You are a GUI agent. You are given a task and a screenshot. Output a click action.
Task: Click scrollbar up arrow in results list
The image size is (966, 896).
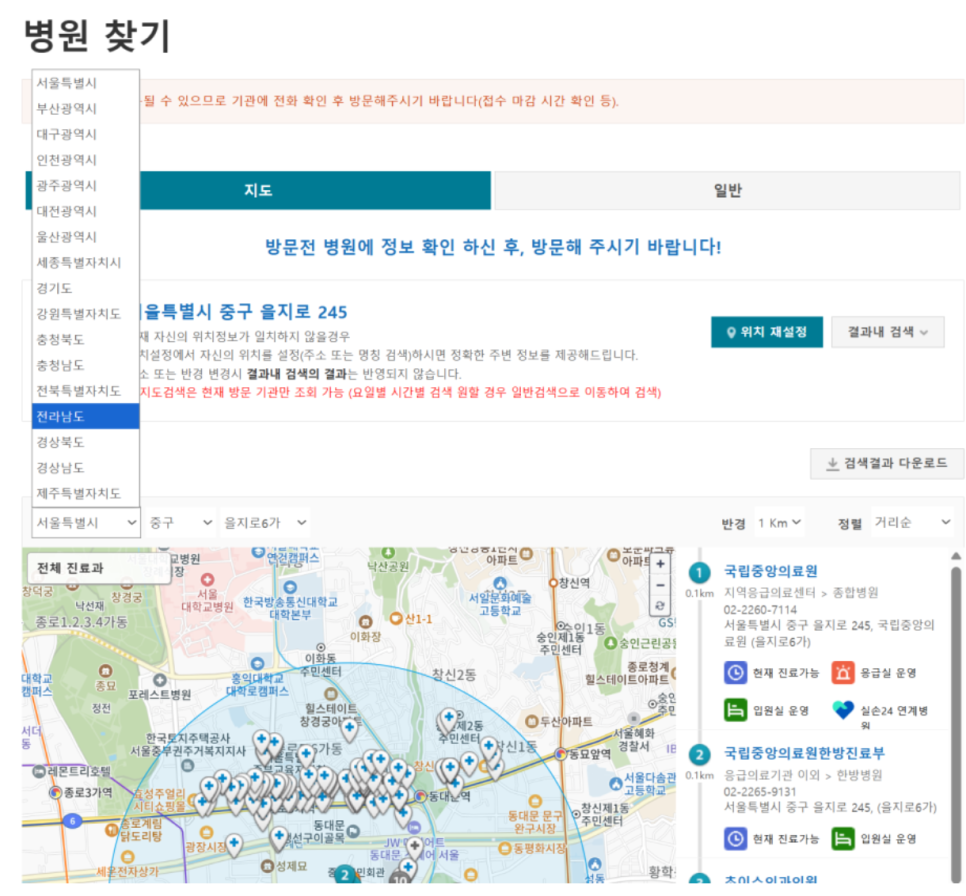(x=956, y=556)
